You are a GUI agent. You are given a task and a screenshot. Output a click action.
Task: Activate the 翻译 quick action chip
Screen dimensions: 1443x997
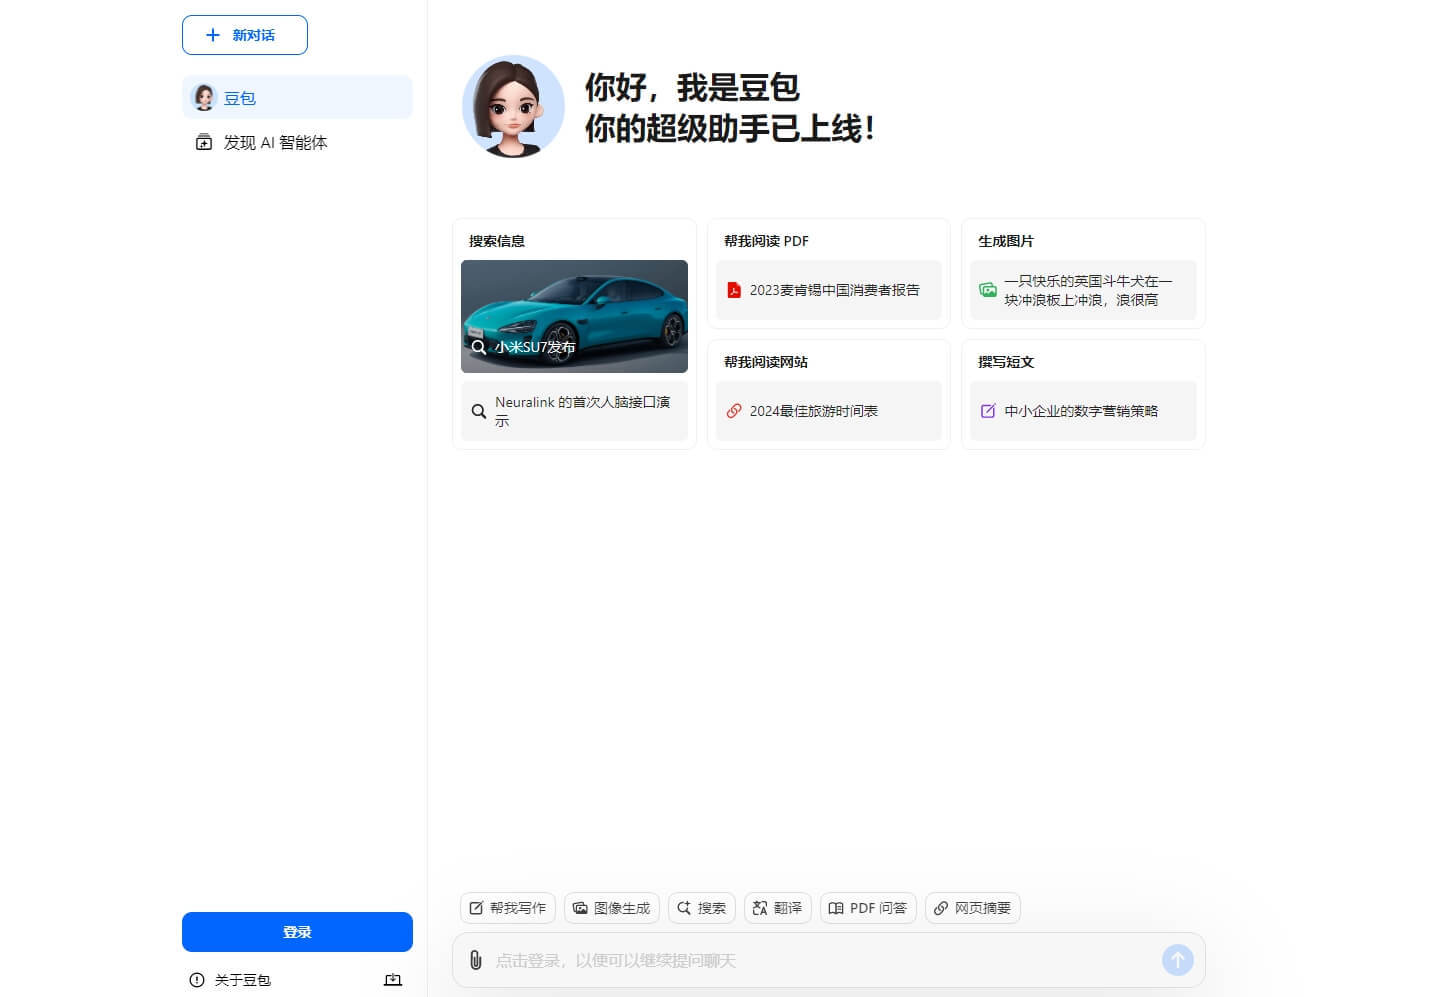coord(777,908)
